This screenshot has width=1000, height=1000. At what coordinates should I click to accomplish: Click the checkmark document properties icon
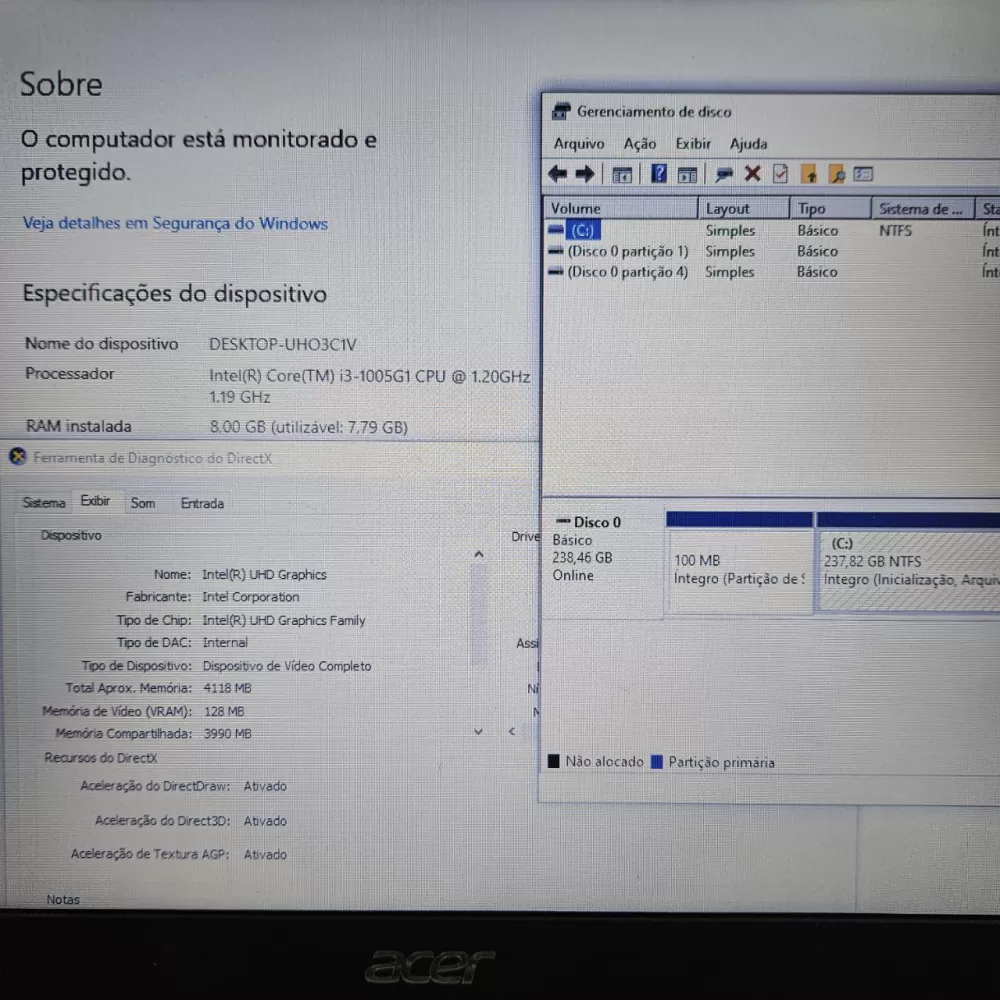click(780, 173)
